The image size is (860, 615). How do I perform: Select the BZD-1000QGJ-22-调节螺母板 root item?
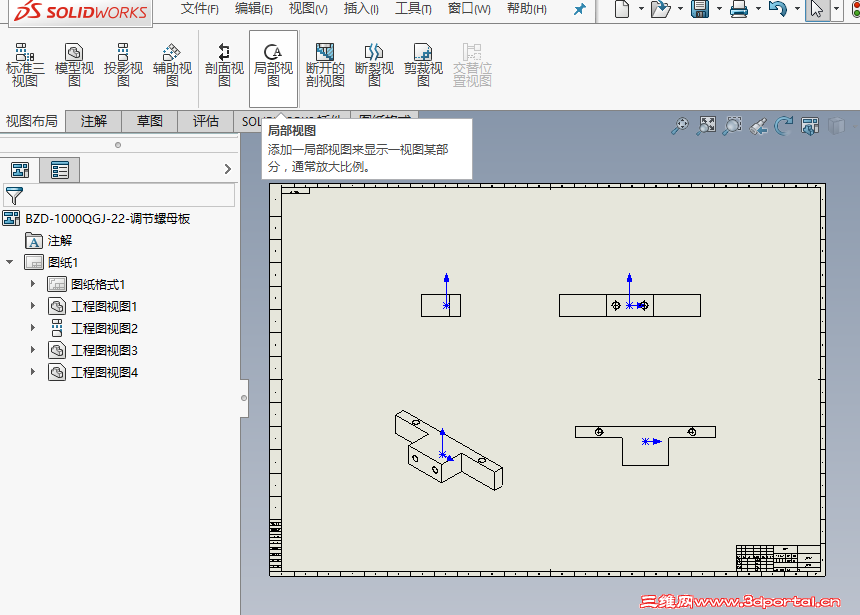[x=108, y=219]
